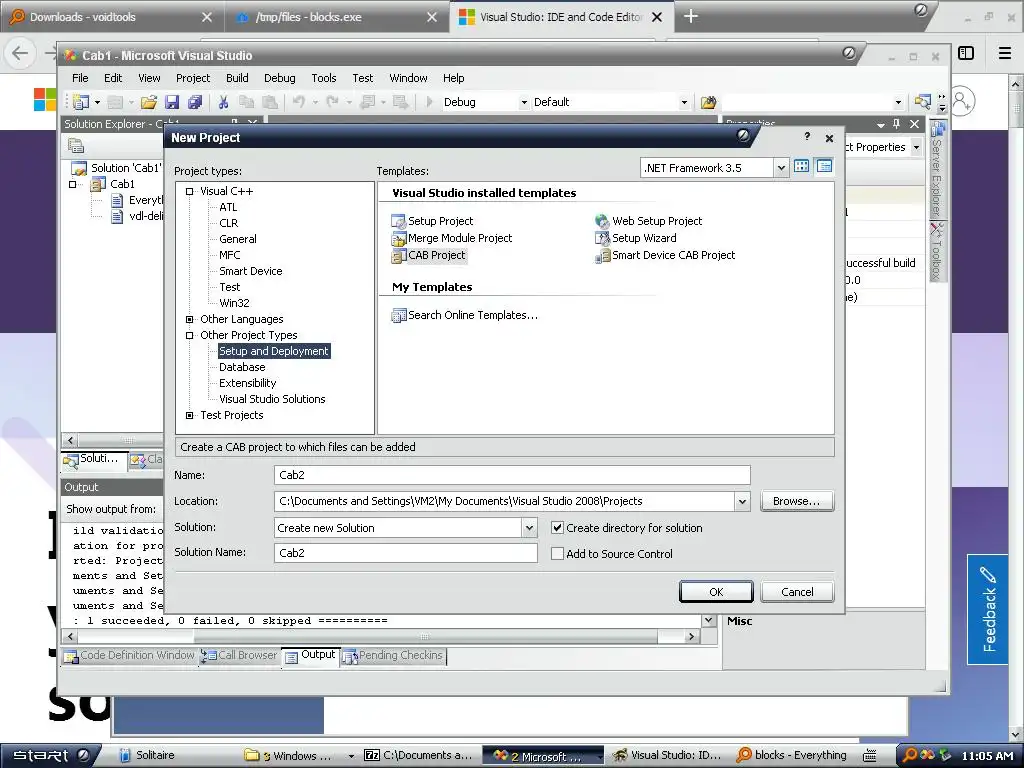1024x768 pixels.
Task: Open the Location path dropdown arrow
Action: (x=742, y=502)
